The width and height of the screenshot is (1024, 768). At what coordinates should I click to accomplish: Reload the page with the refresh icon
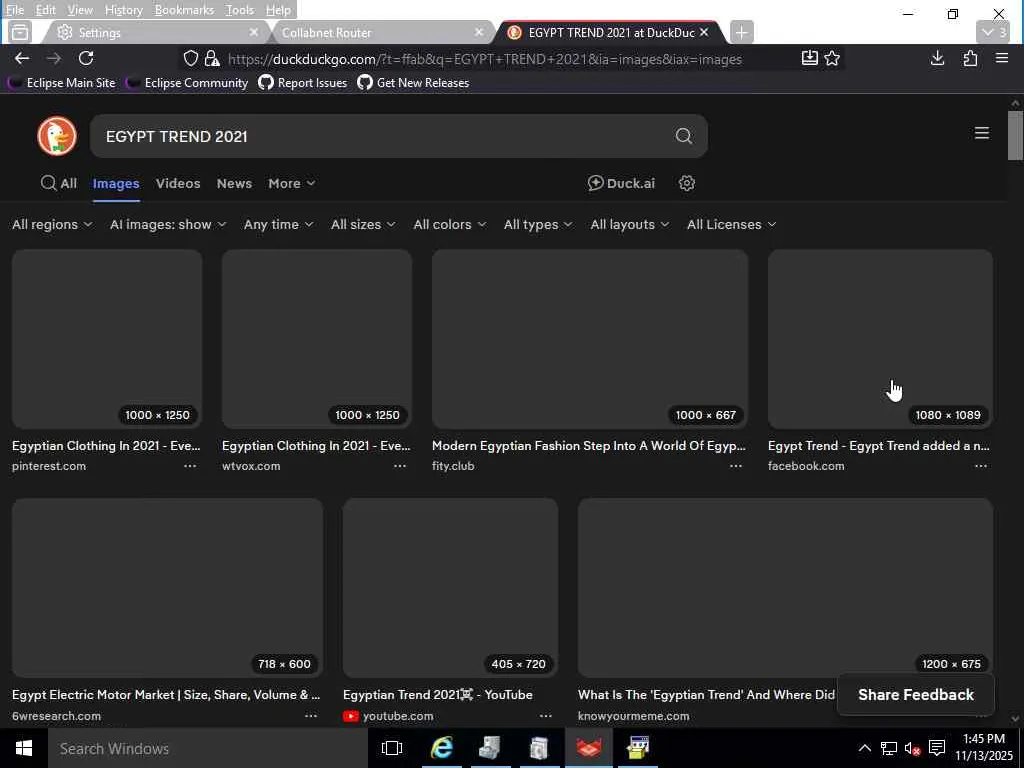(86, 59)
